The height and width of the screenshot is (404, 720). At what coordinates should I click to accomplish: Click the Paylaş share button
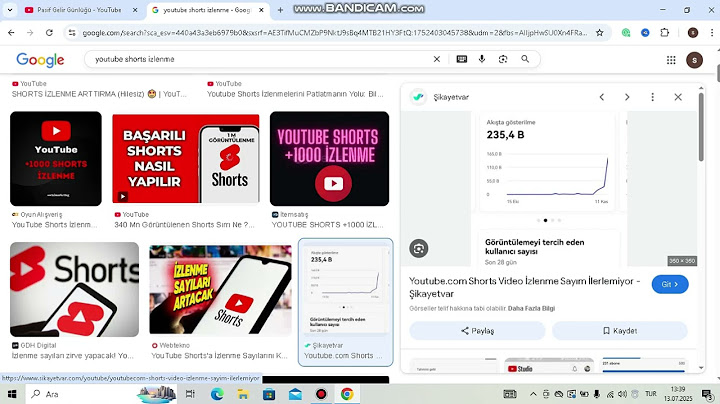477,331
